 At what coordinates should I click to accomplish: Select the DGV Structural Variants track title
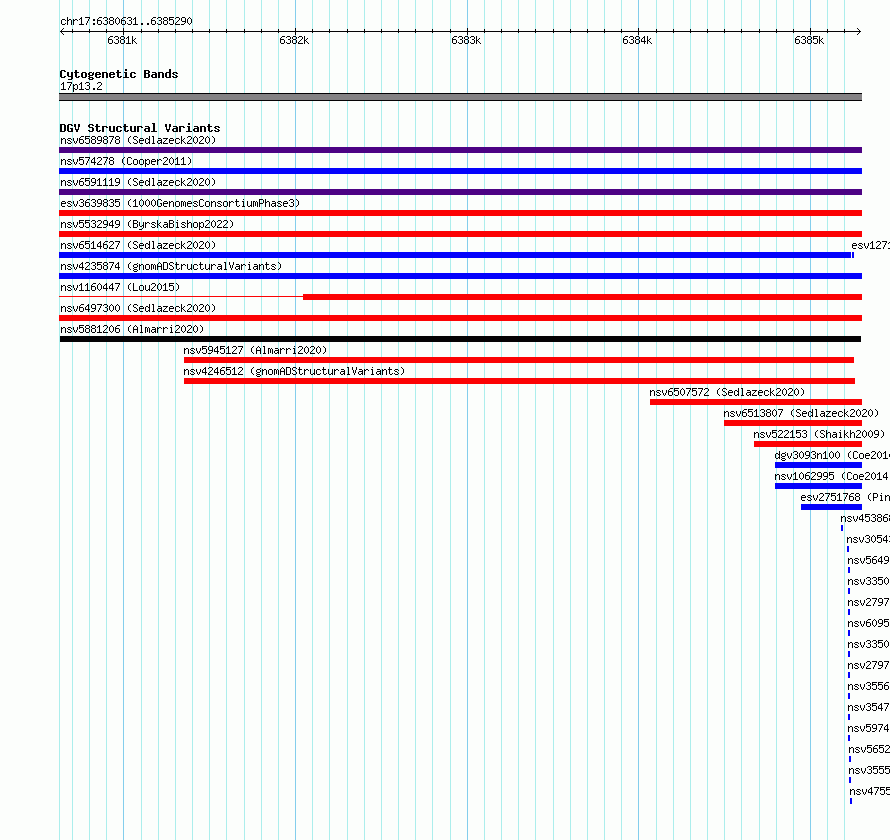(x=140, y=128)
